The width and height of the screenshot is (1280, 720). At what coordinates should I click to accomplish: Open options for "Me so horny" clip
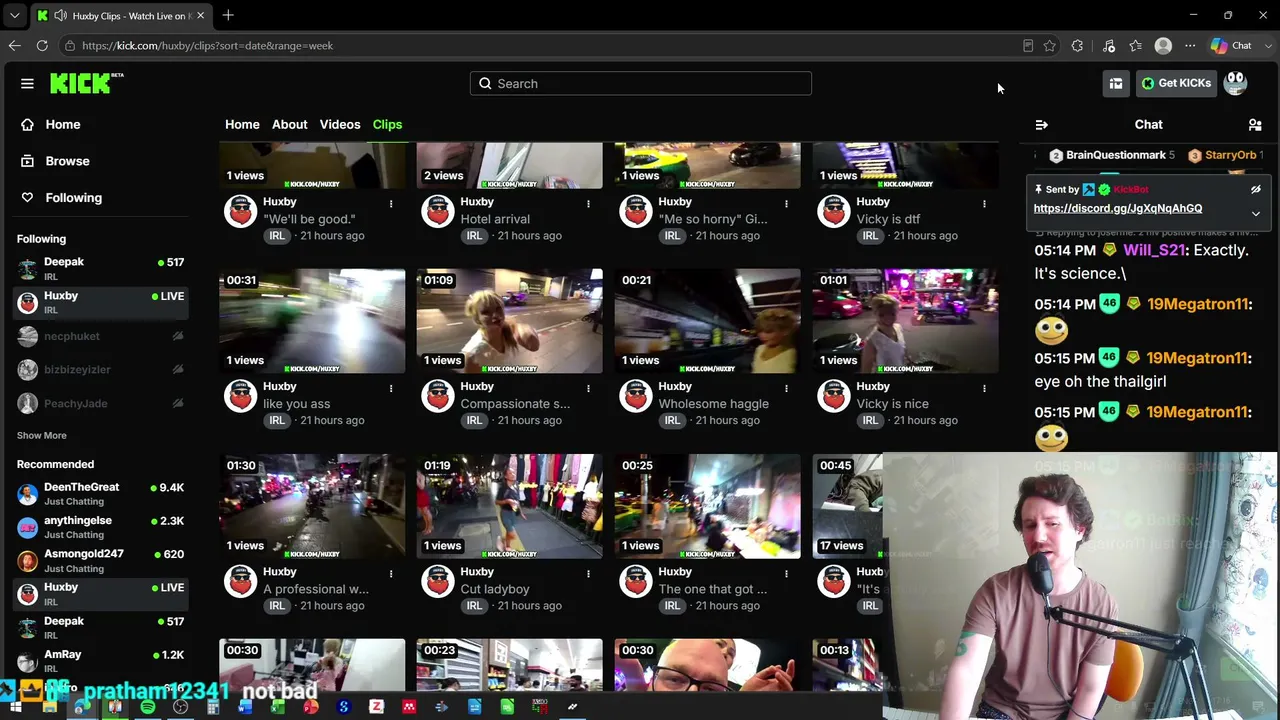pos(786,204)
